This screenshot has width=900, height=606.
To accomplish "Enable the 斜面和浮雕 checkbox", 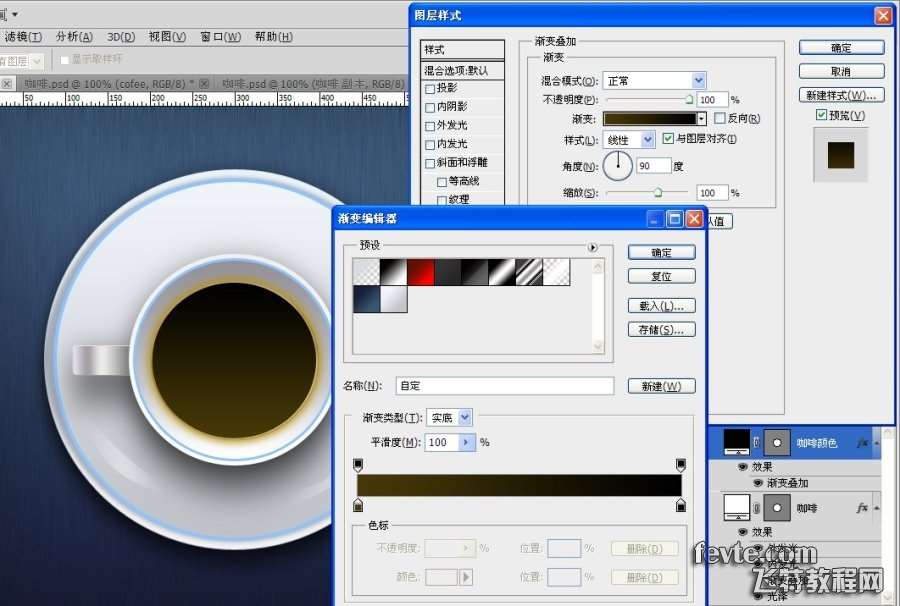I will [430, 164].
